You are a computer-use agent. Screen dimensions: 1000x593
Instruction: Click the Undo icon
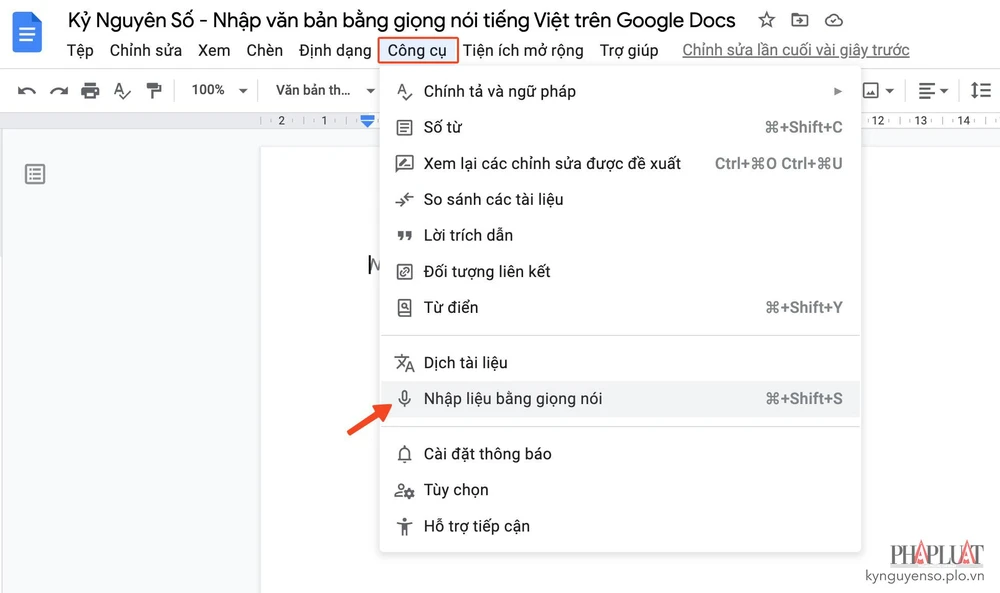(26, 89)
